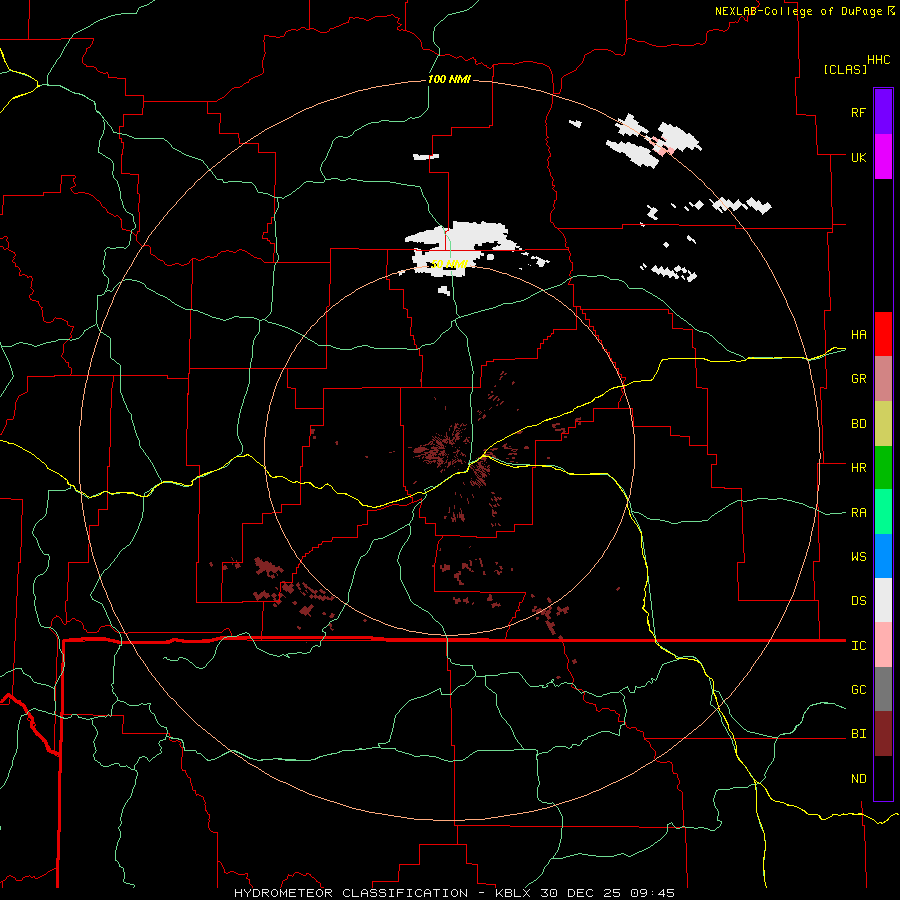Click the blue WS legend color swatch
900x900 pixels.
(x=883, y=556)
